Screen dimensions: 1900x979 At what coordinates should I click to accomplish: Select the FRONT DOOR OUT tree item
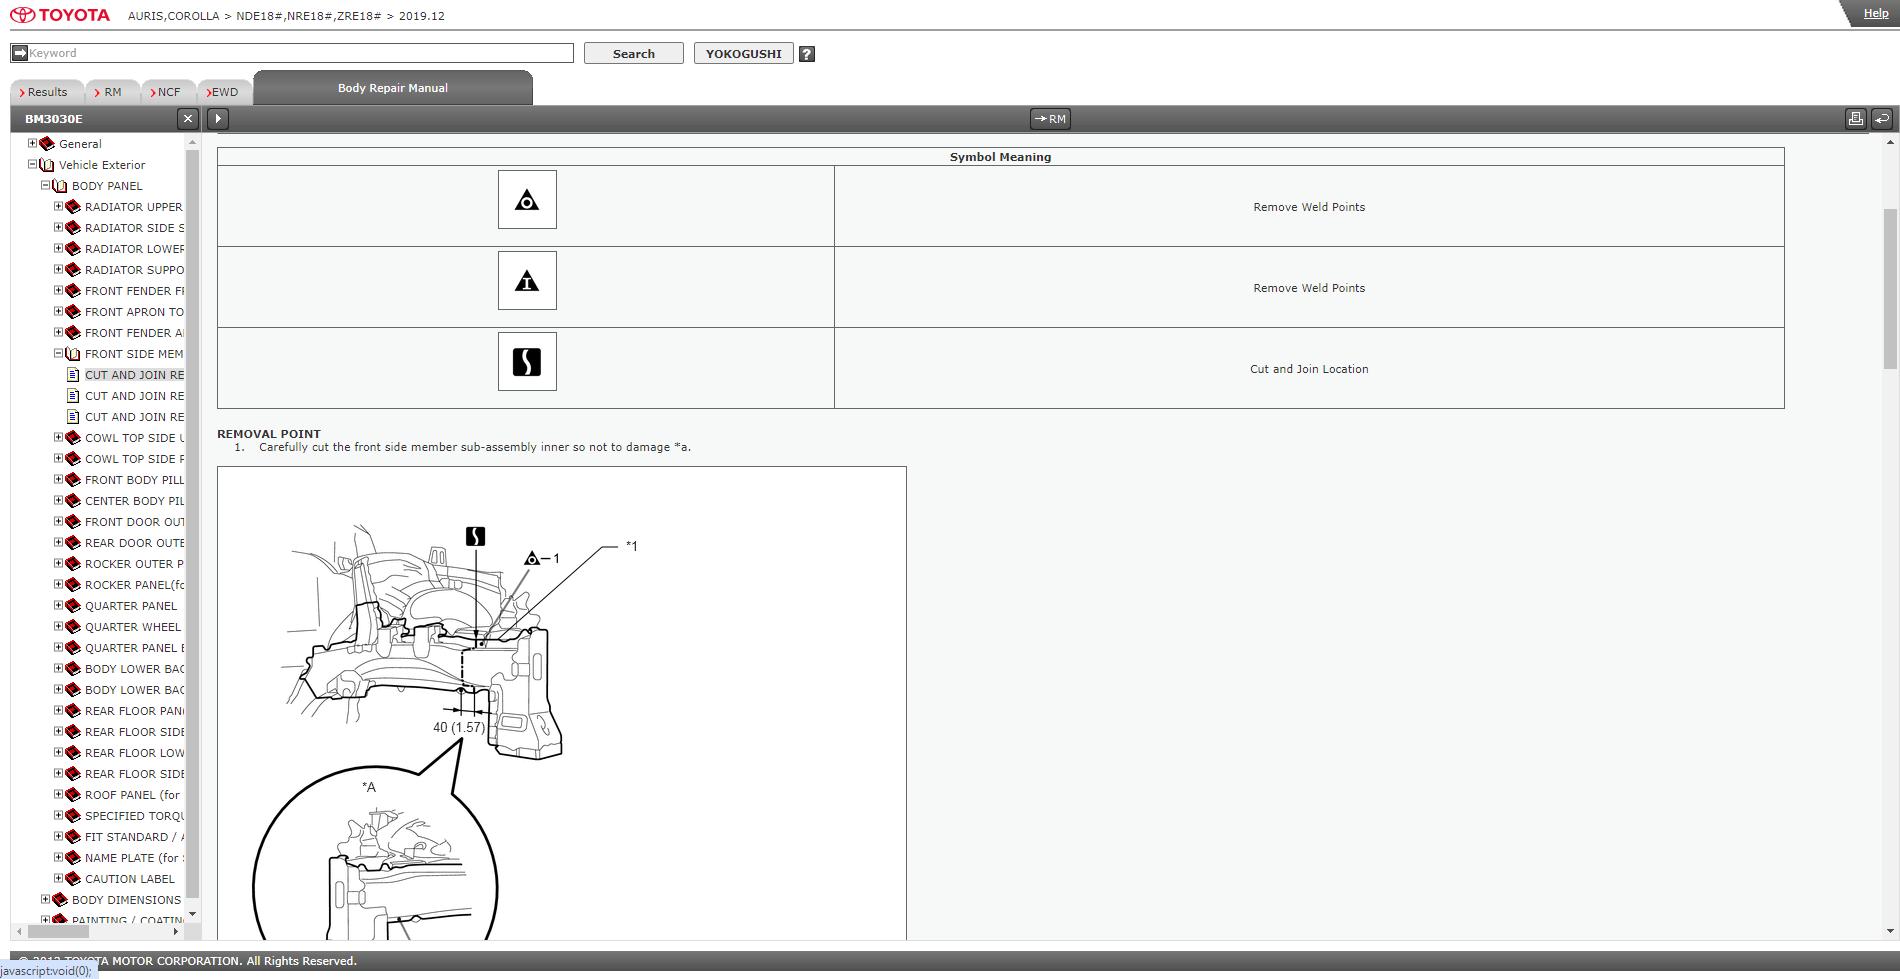(x=134, y=522)
